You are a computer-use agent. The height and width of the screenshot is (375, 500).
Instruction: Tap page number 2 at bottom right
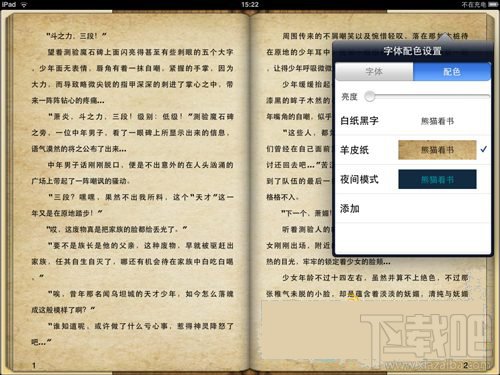465,365
